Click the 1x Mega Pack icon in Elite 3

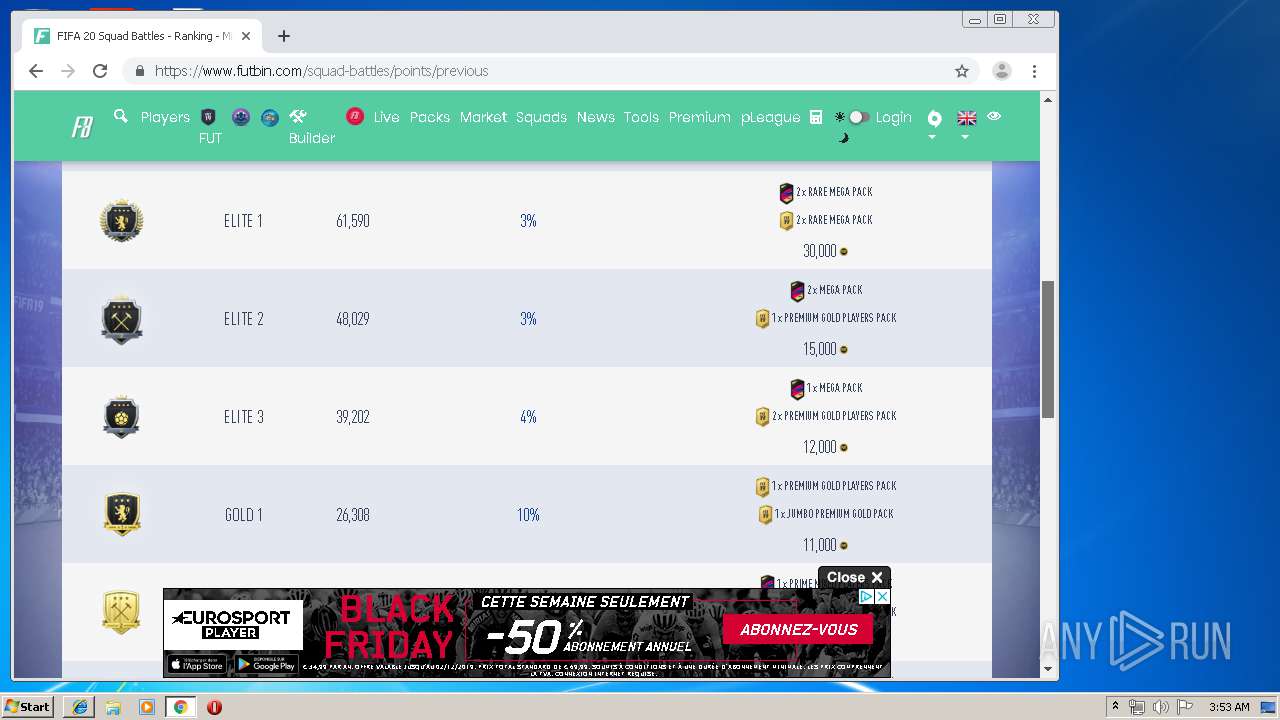click(x=797, y=389)
